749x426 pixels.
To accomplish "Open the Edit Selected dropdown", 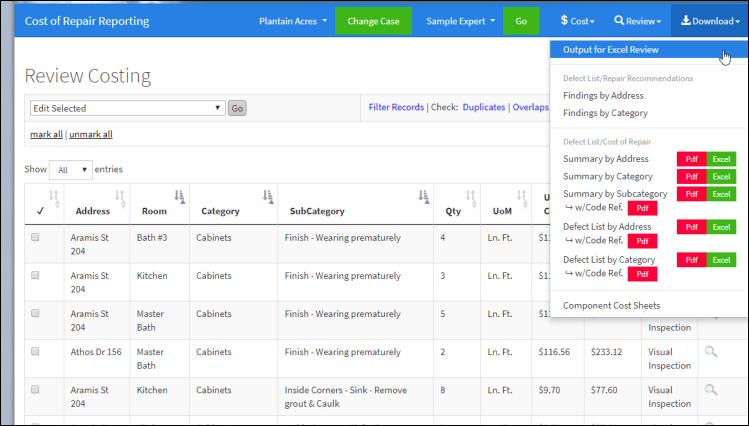I will 126,108.
